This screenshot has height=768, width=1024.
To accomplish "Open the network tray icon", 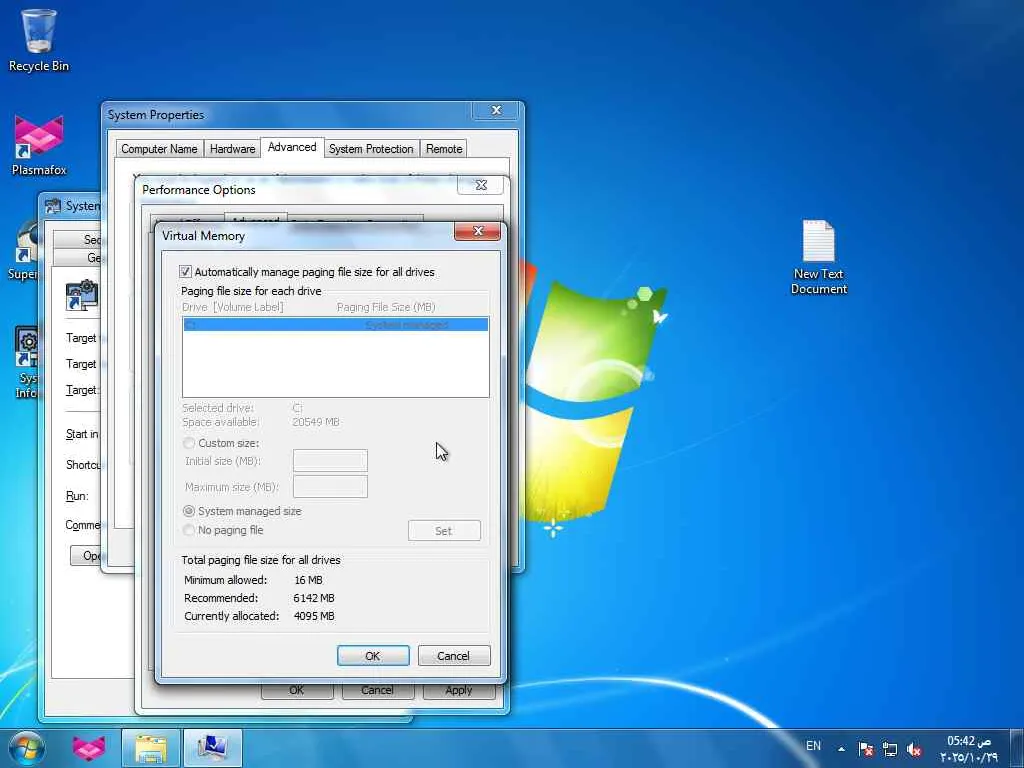I will coord(889,748).
